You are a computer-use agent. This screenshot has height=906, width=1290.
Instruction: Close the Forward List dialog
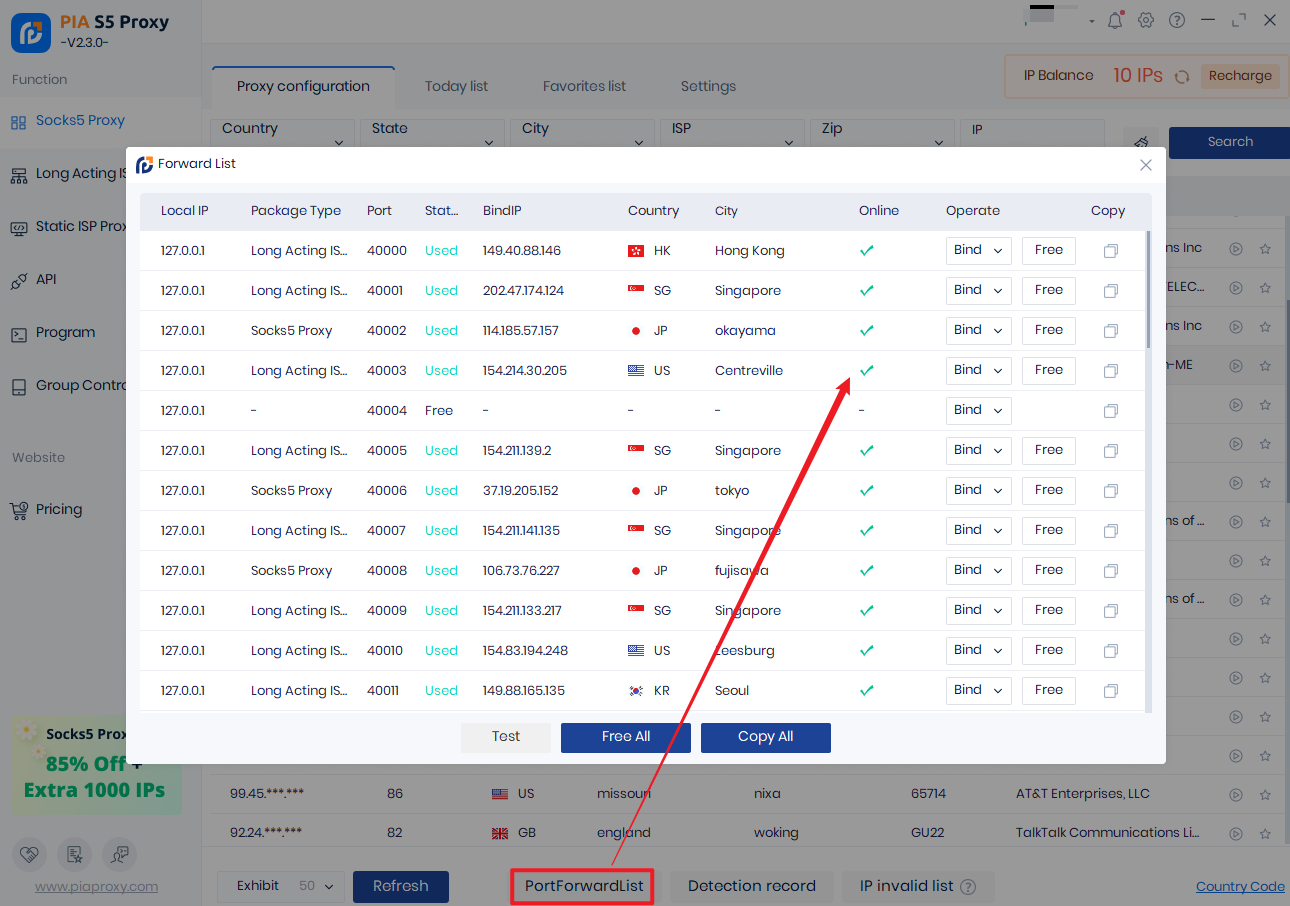click(x=1146, y=165)
